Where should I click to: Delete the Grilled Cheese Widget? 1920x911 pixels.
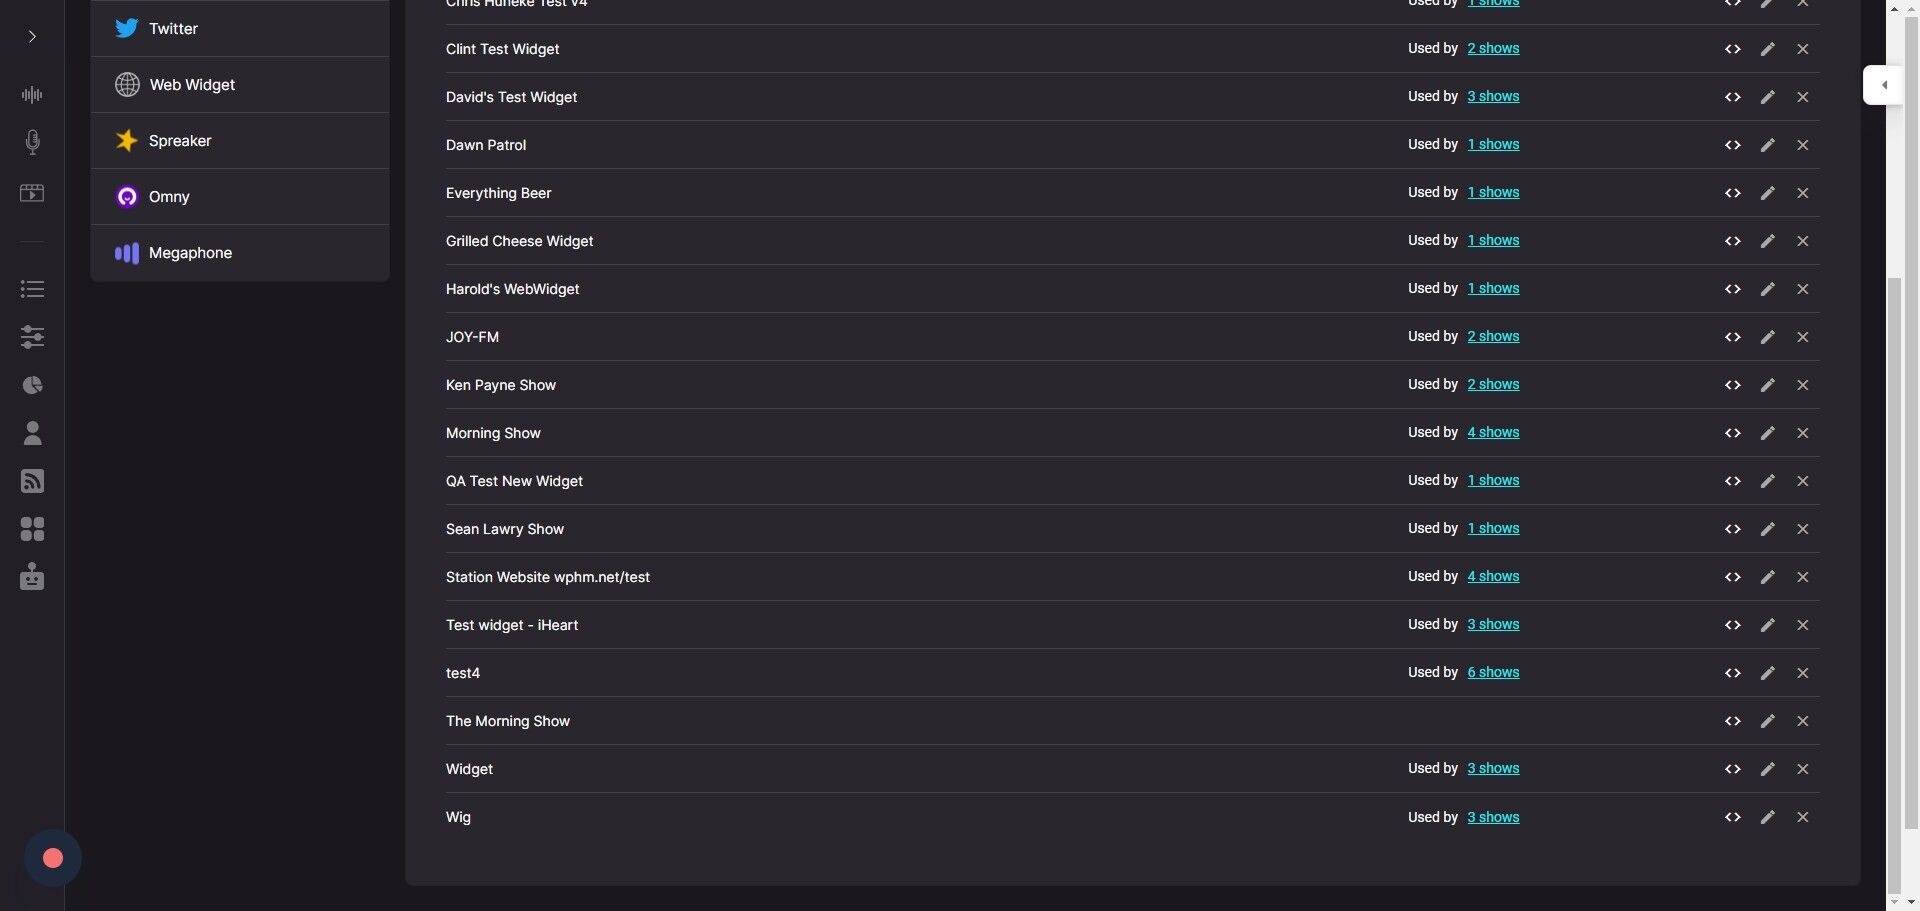pyautogui.click(x=1802, y=241)
